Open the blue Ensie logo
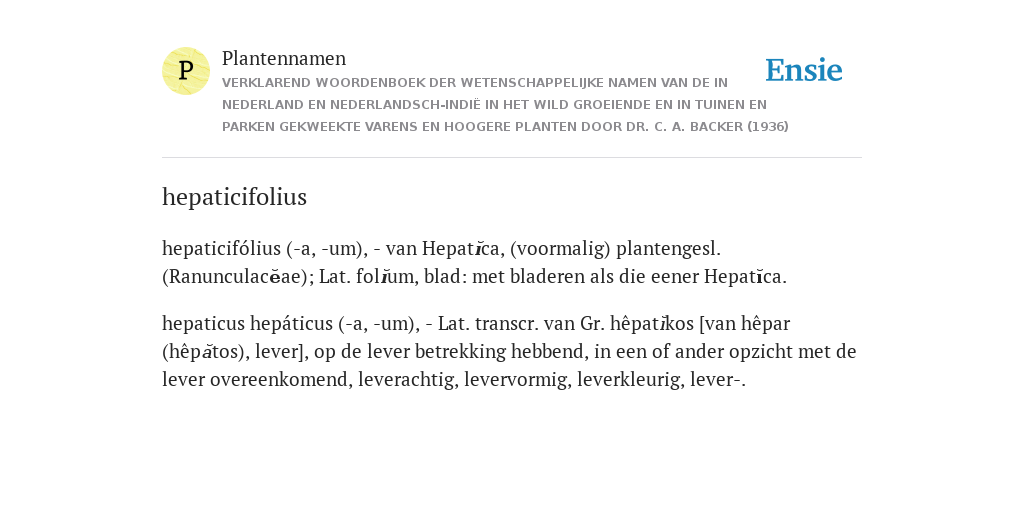The image size is (1024, 512). [x=804, y=70]
